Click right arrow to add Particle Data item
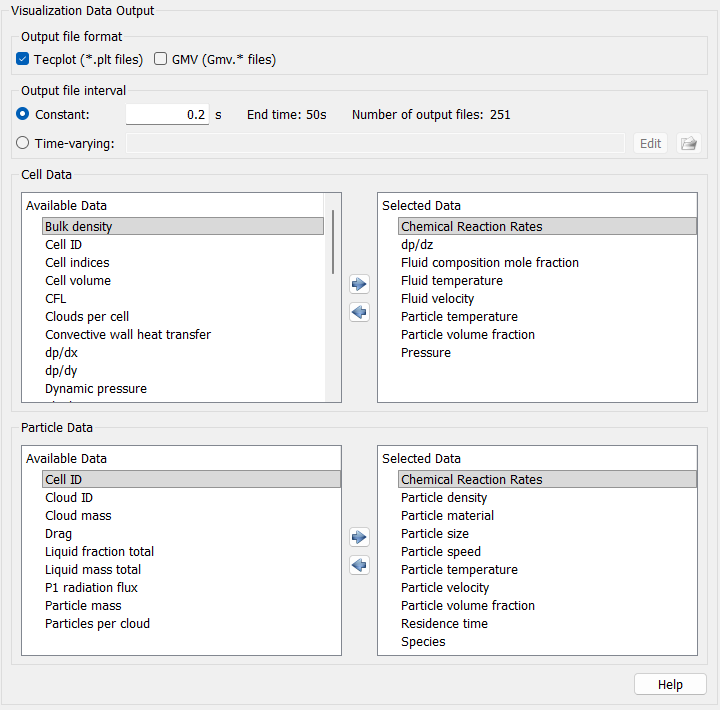The image size is (720, 710). click(359, 537)
